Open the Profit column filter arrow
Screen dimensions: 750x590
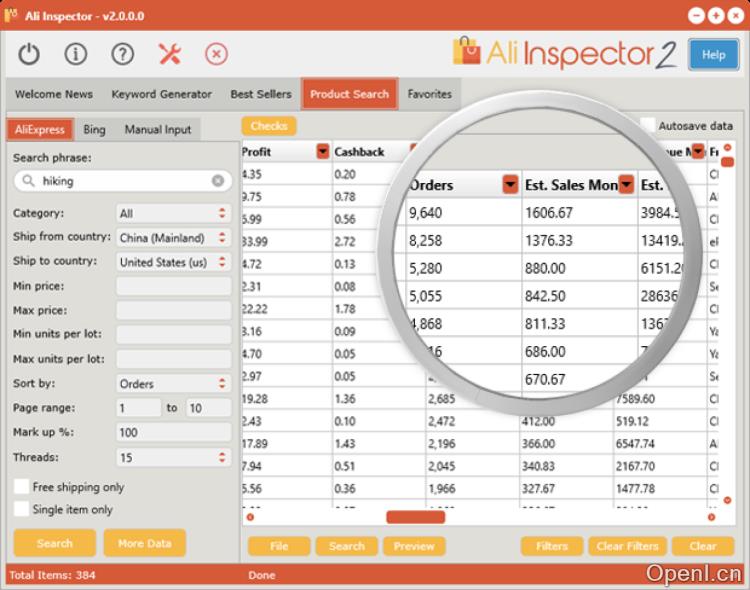tap(323, 152)
